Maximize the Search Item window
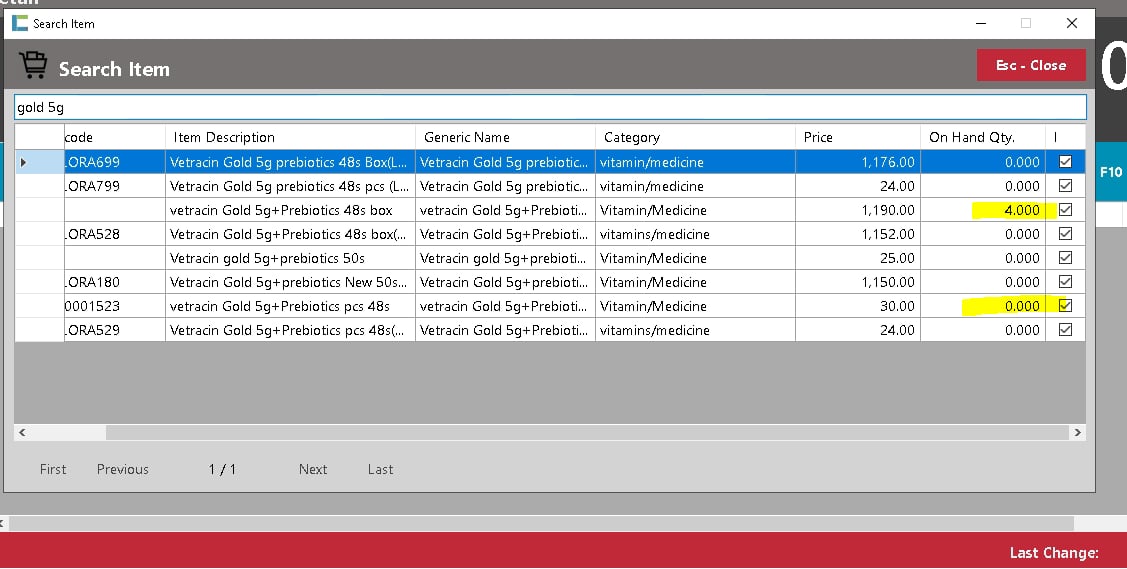The image size is (1127, 569). pos(1025,23)
